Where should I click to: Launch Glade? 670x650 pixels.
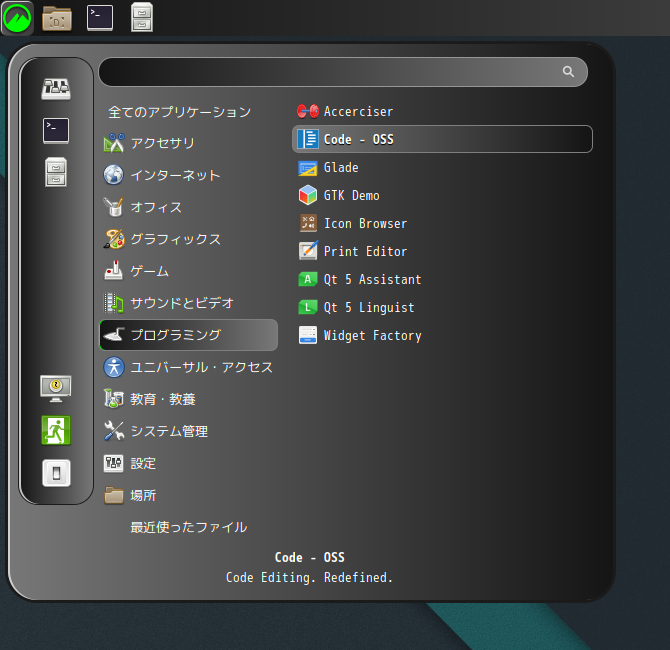click(442, 167)
